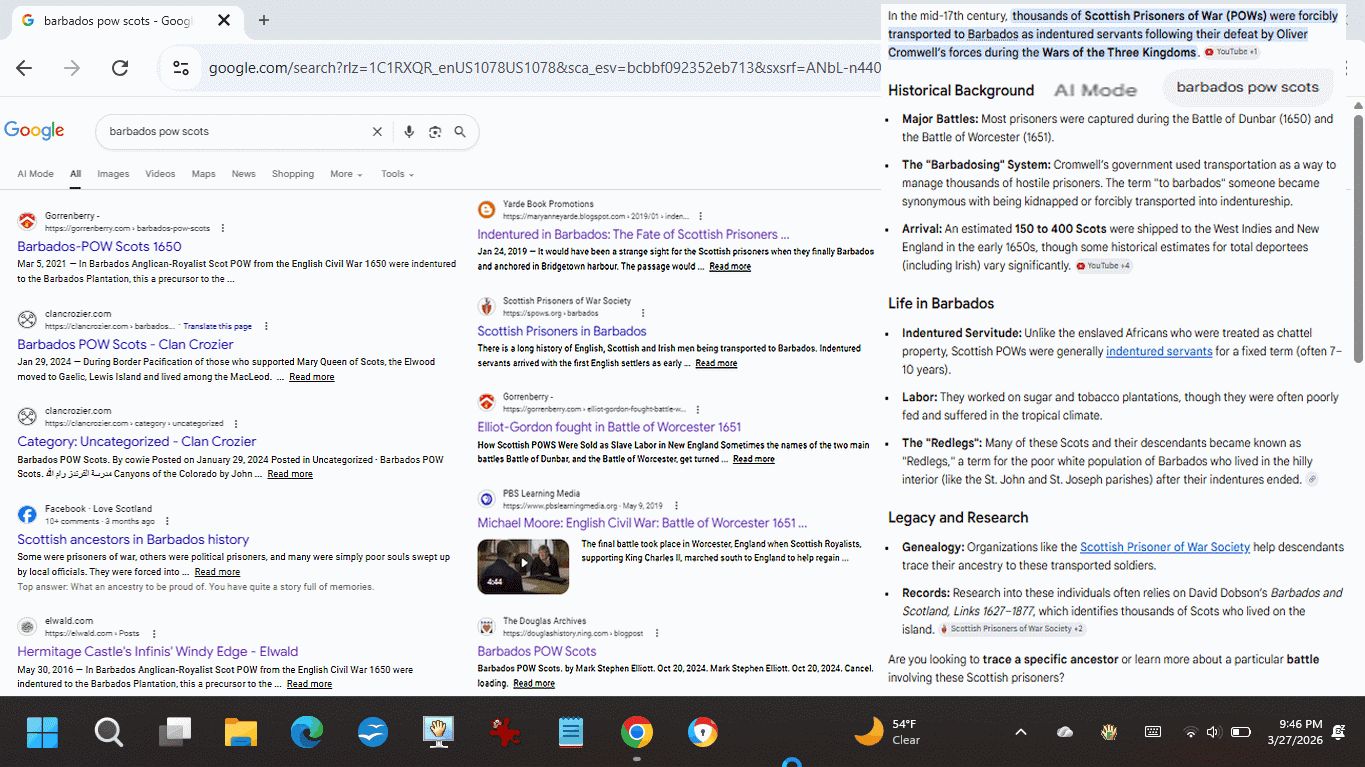The width and height of the screenshot is (1365, 767).
Task: Open Scottish Prisoners in Barbados link
Action: 561,331
